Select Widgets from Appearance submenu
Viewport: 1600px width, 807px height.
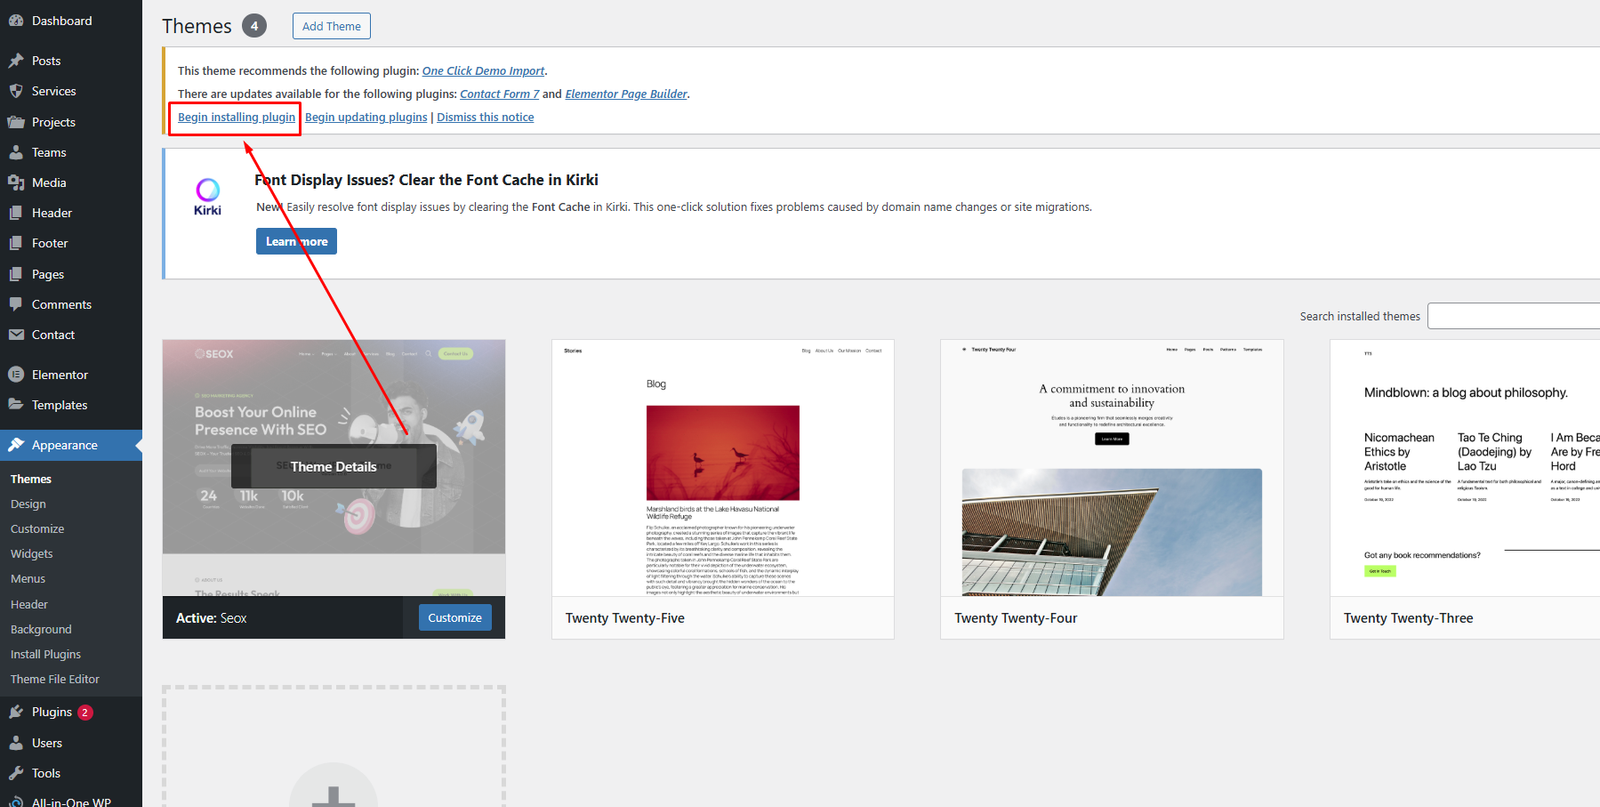coord(32,554)
